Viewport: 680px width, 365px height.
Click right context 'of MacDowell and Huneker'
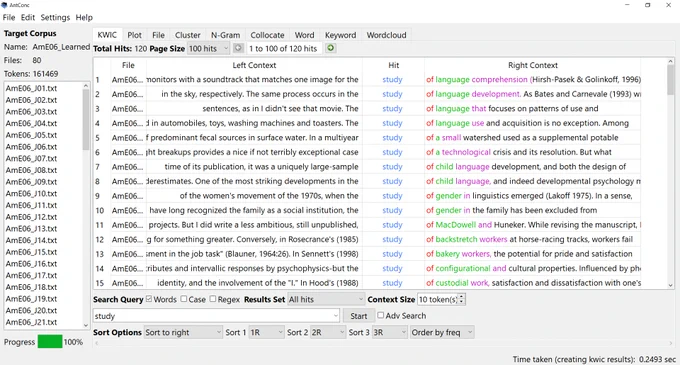[x=475, y=225]
